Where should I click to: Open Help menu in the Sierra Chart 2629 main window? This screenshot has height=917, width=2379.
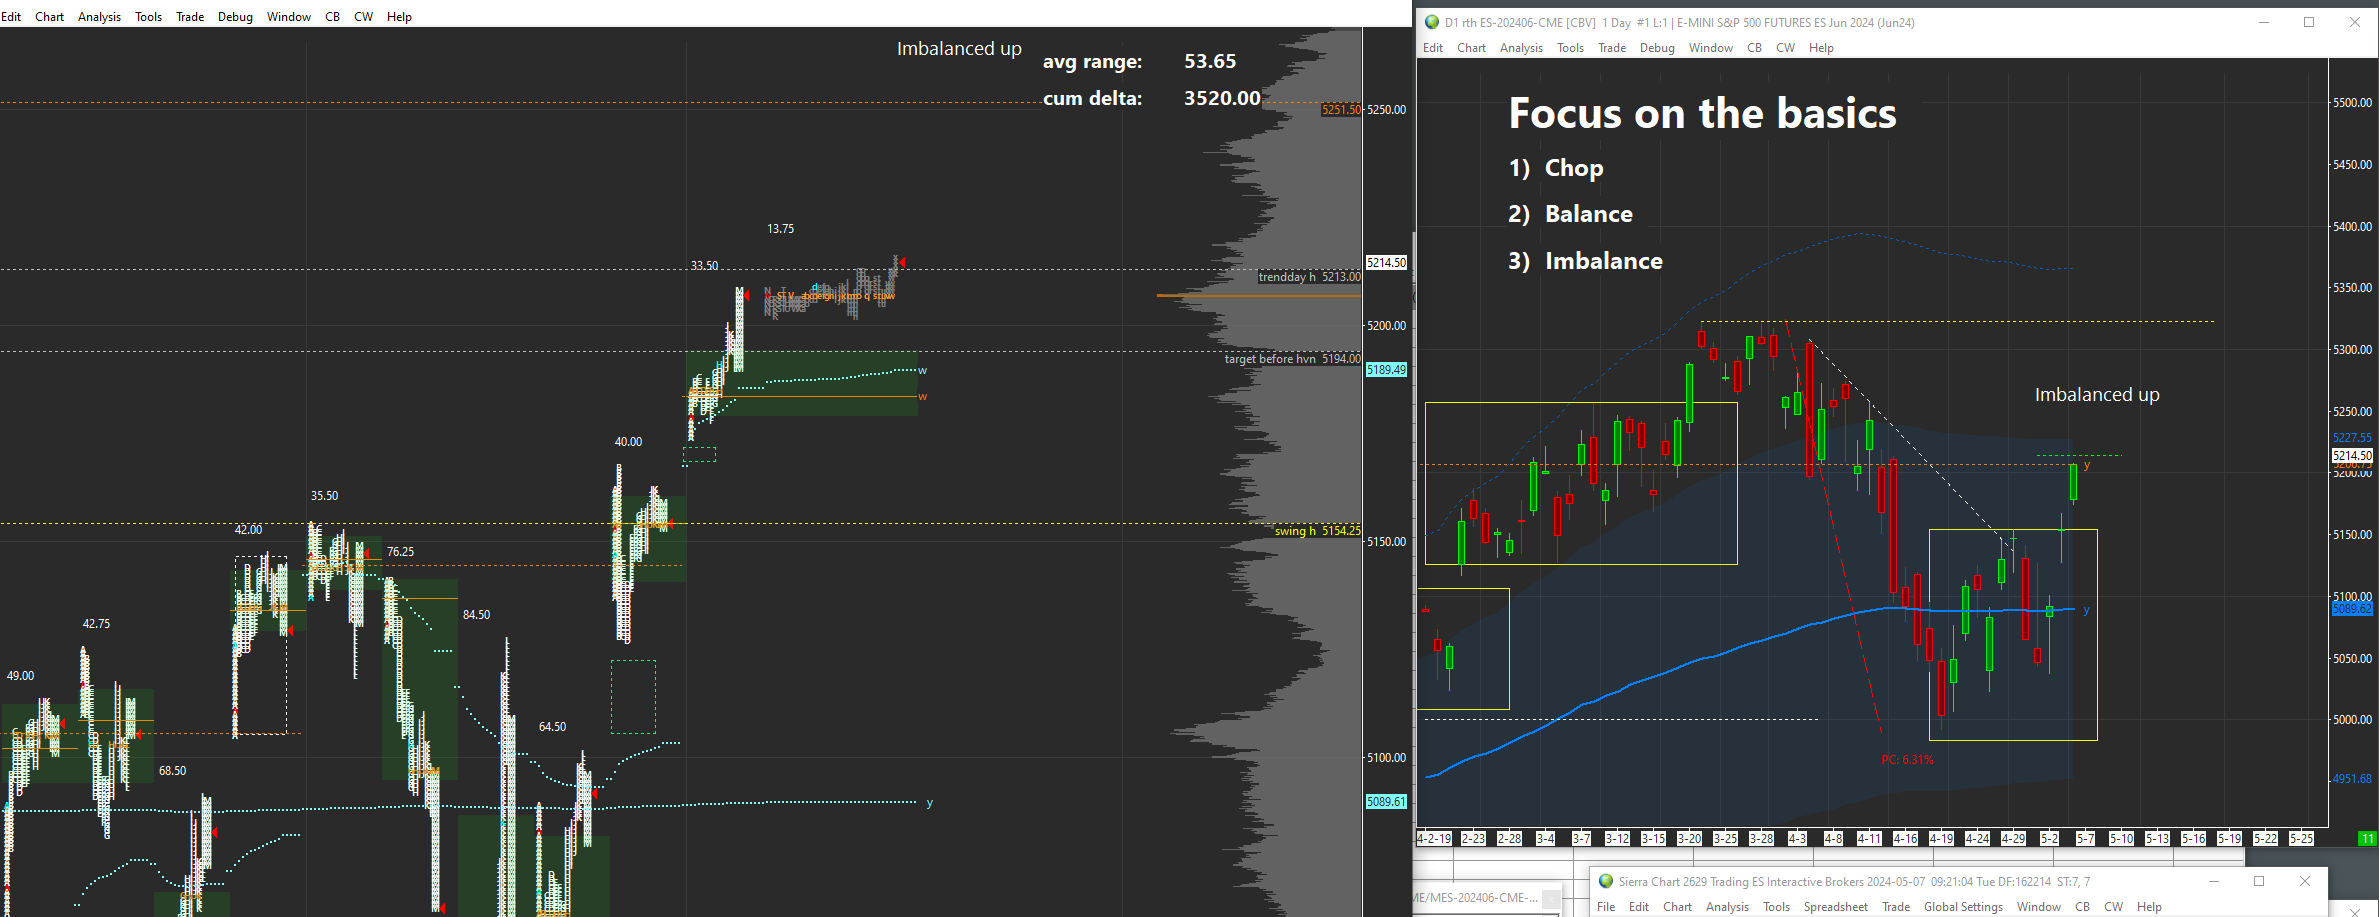[2149, 907]
